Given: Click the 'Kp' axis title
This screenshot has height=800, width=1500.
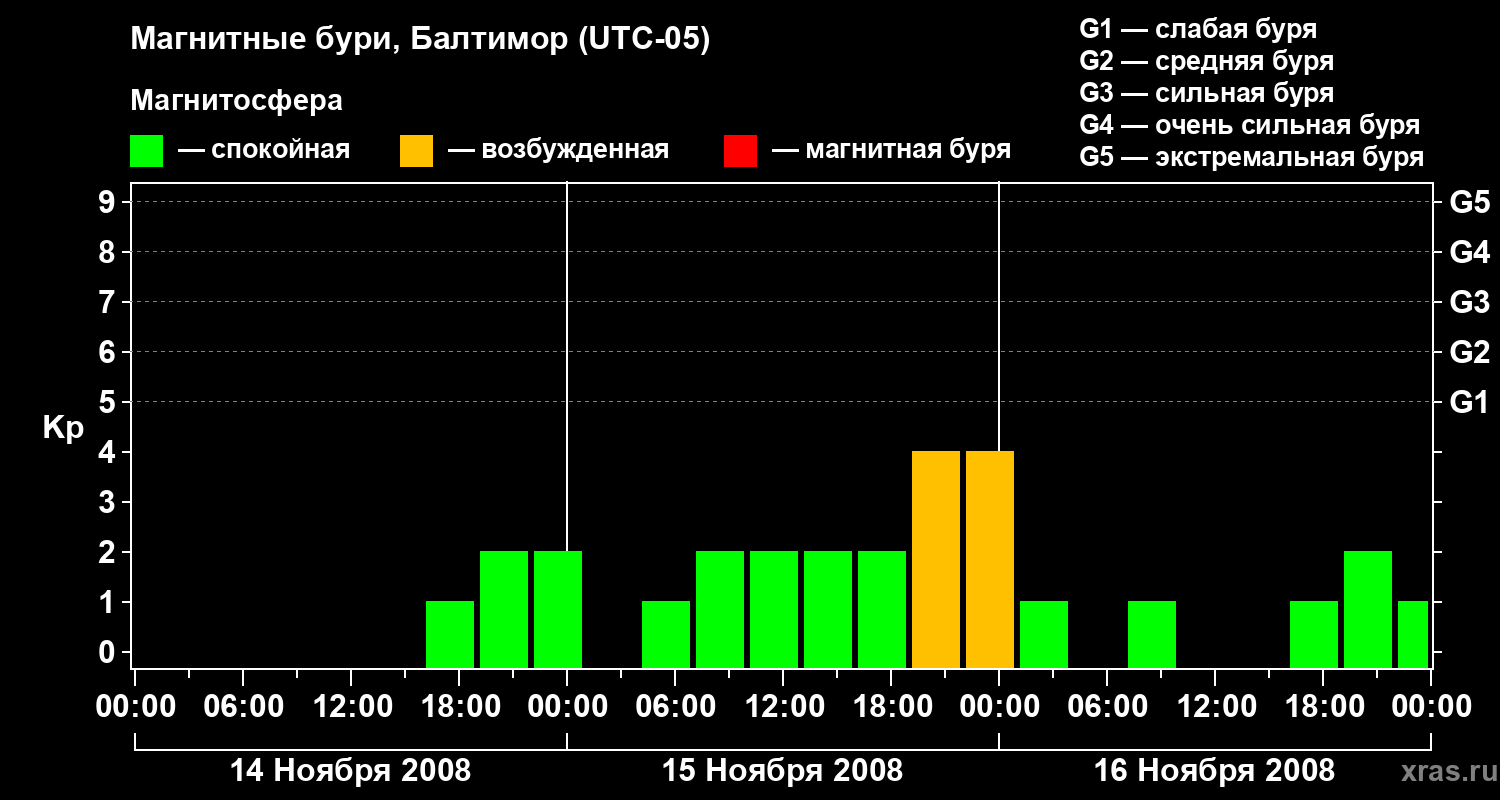Looking at the screenshot, I should pos(63,428).
